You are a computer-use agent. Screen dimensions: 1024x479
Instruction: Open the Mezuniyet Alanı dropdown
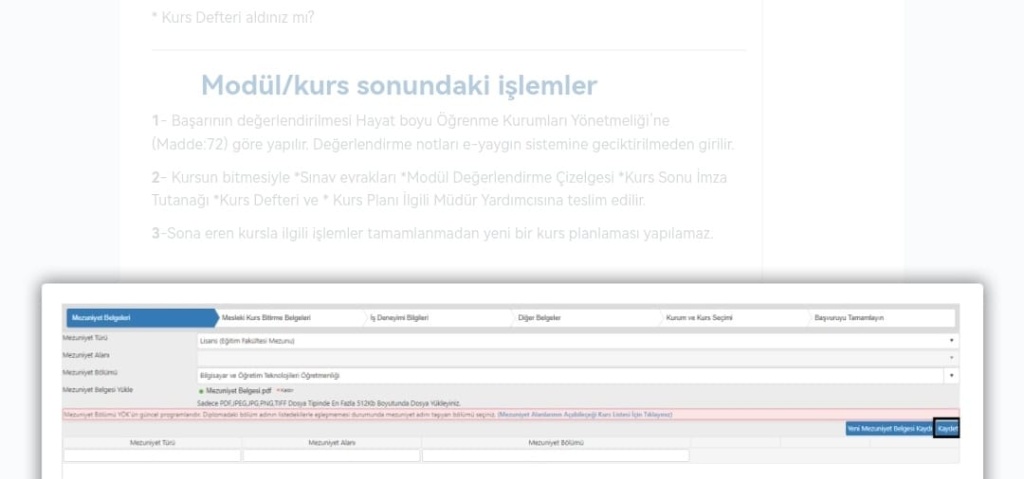[x=951, y=358]
